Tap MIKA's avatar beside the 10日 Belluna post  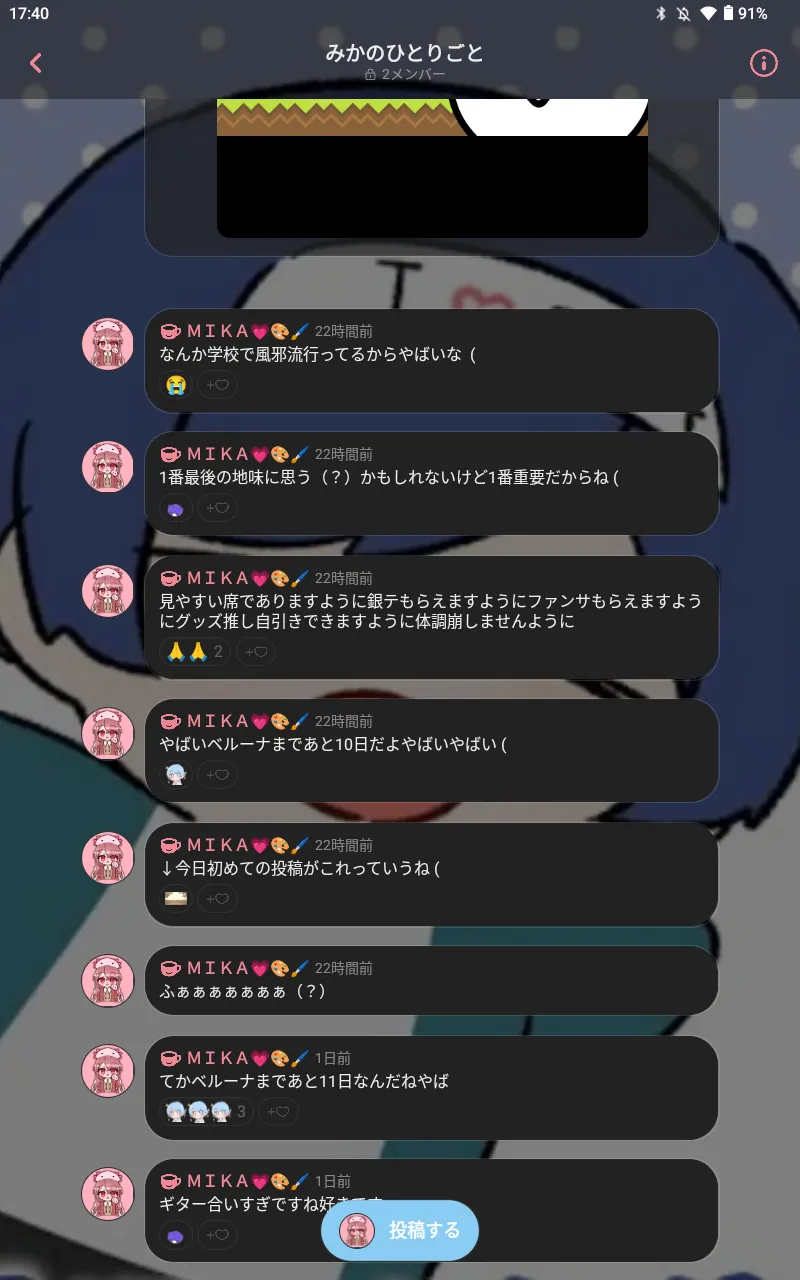pos(108,734)
